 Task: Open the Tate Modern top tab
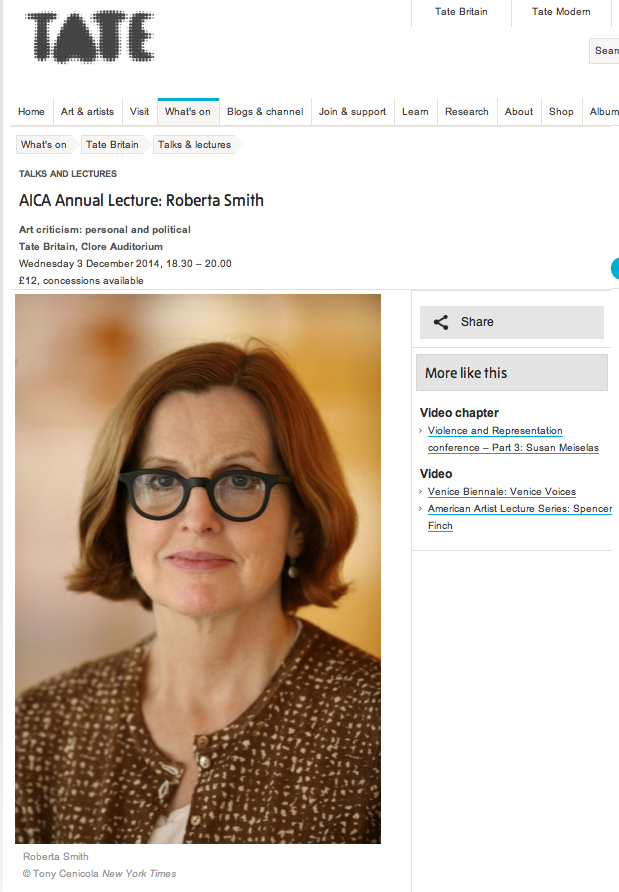point(560,12)
